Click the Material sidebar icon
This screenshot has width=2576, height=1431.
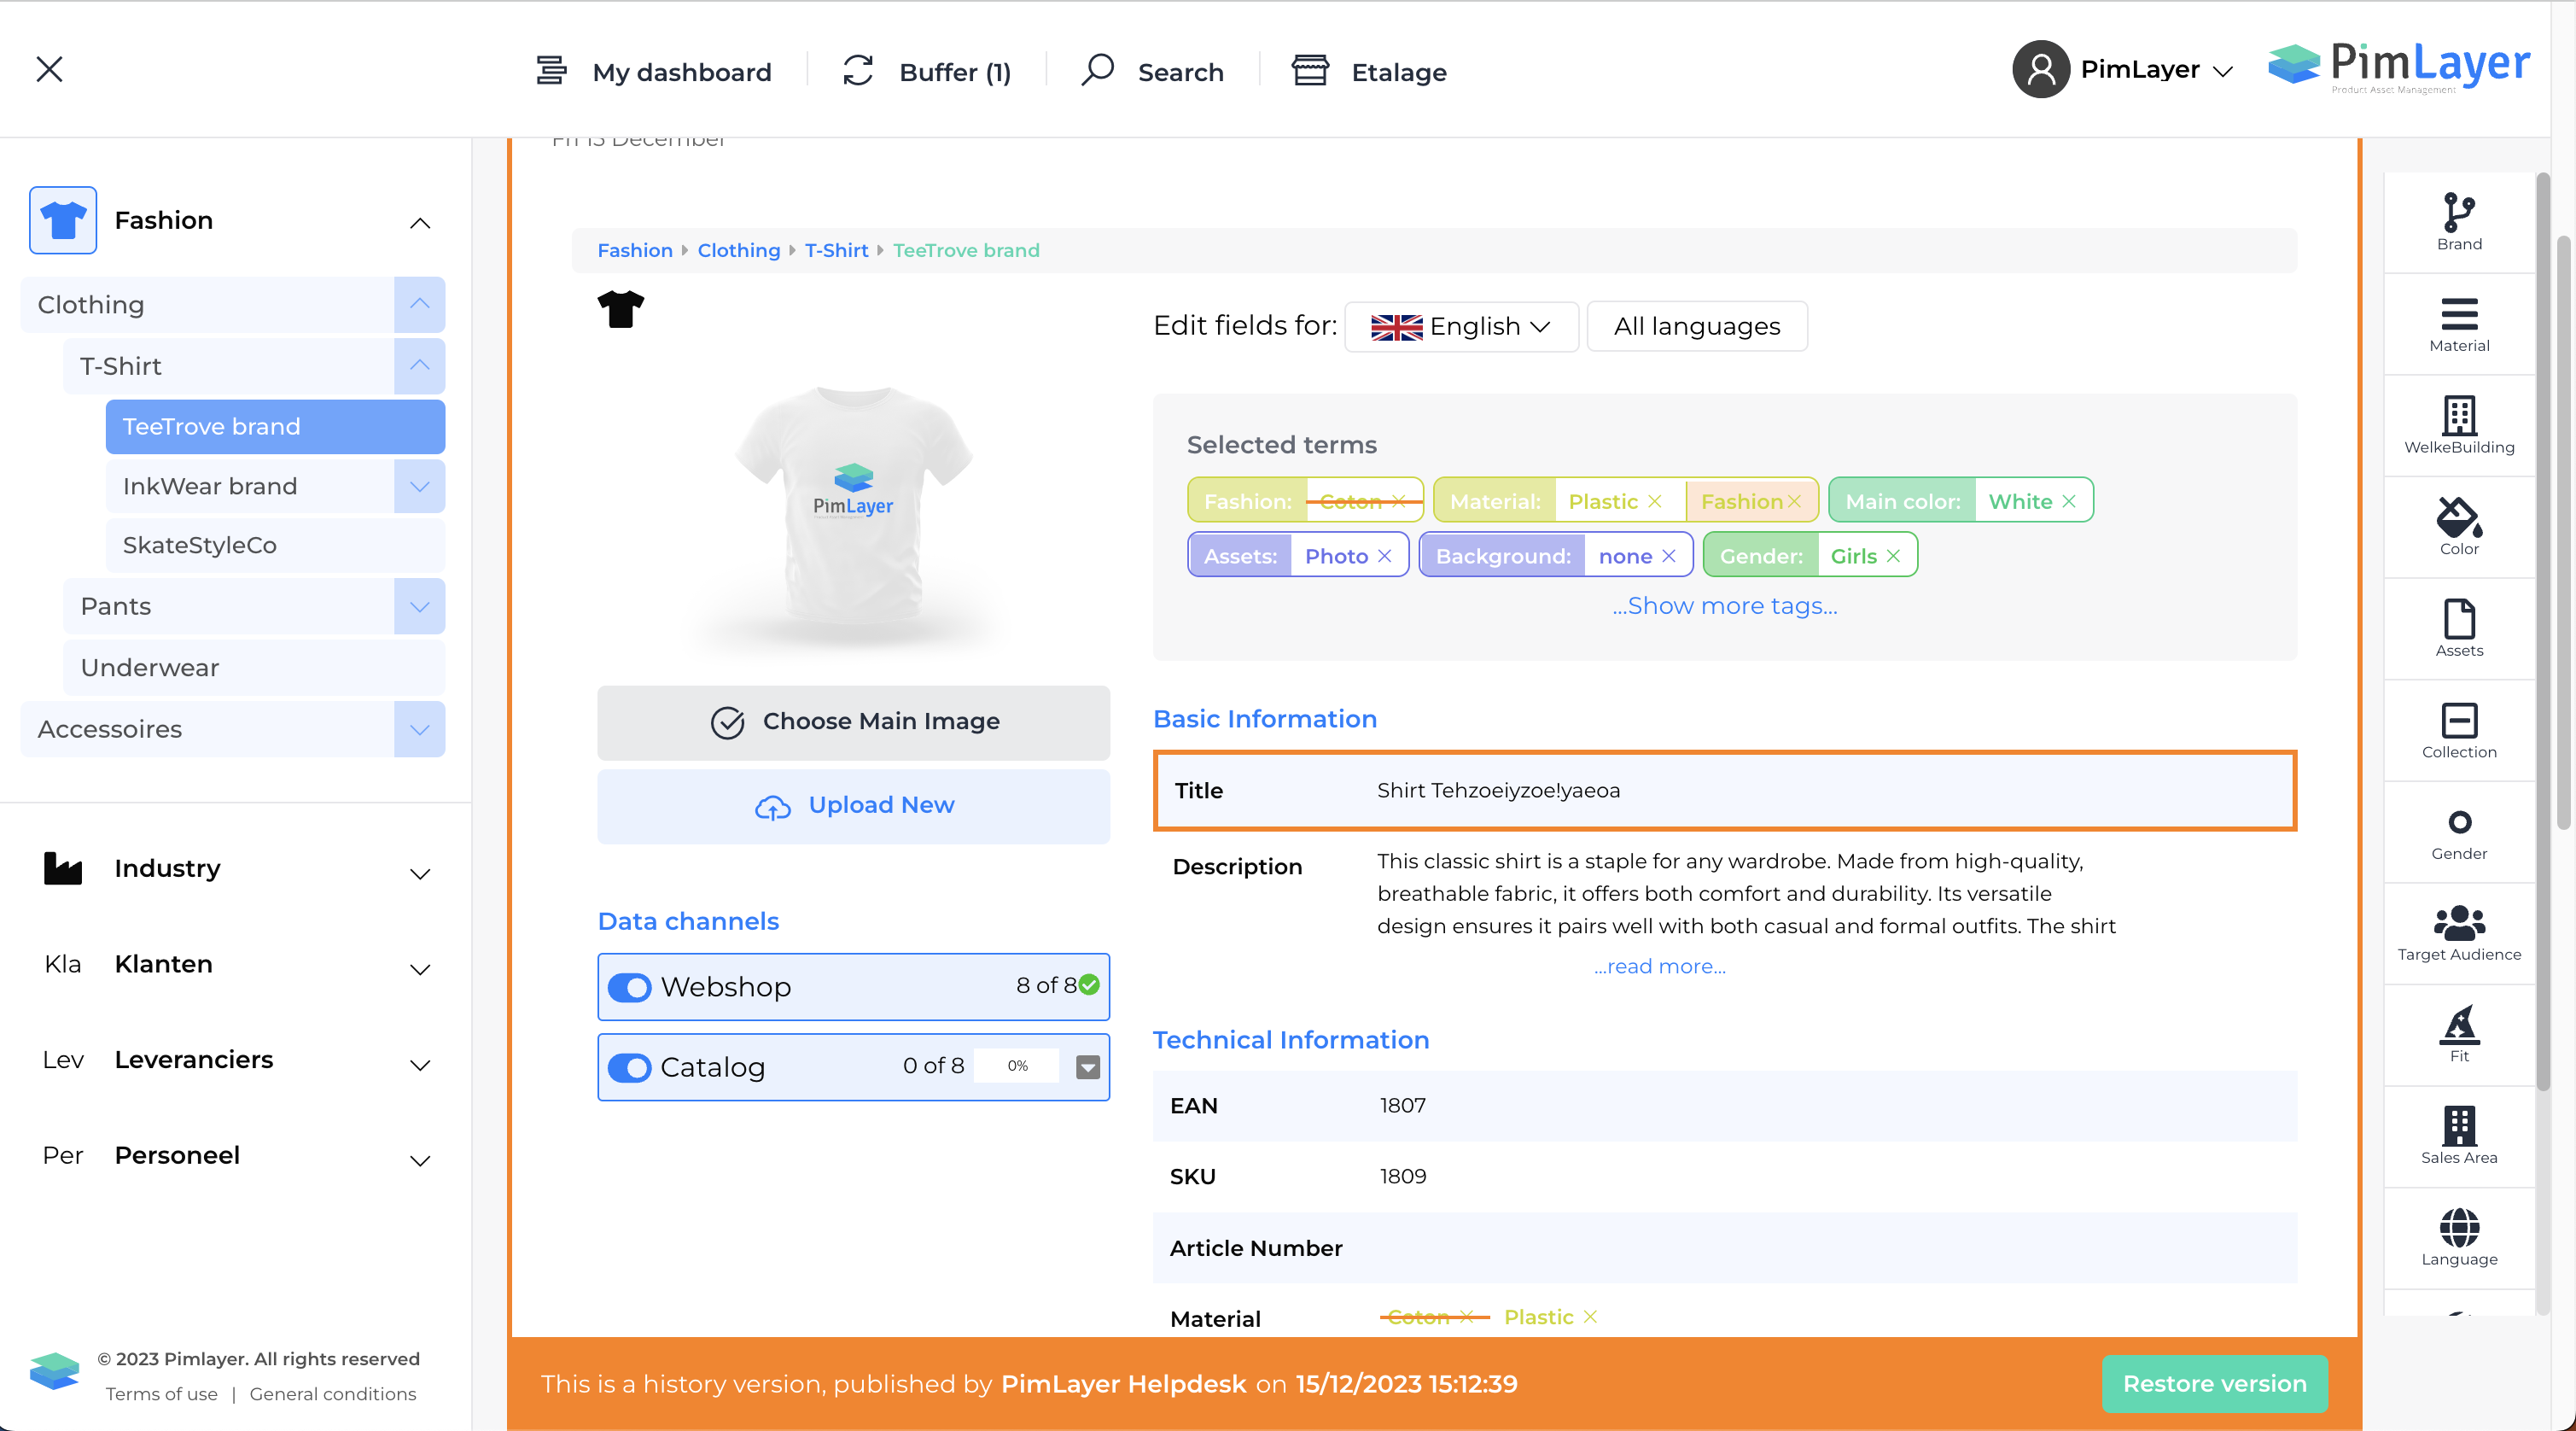click(2458, 323)
